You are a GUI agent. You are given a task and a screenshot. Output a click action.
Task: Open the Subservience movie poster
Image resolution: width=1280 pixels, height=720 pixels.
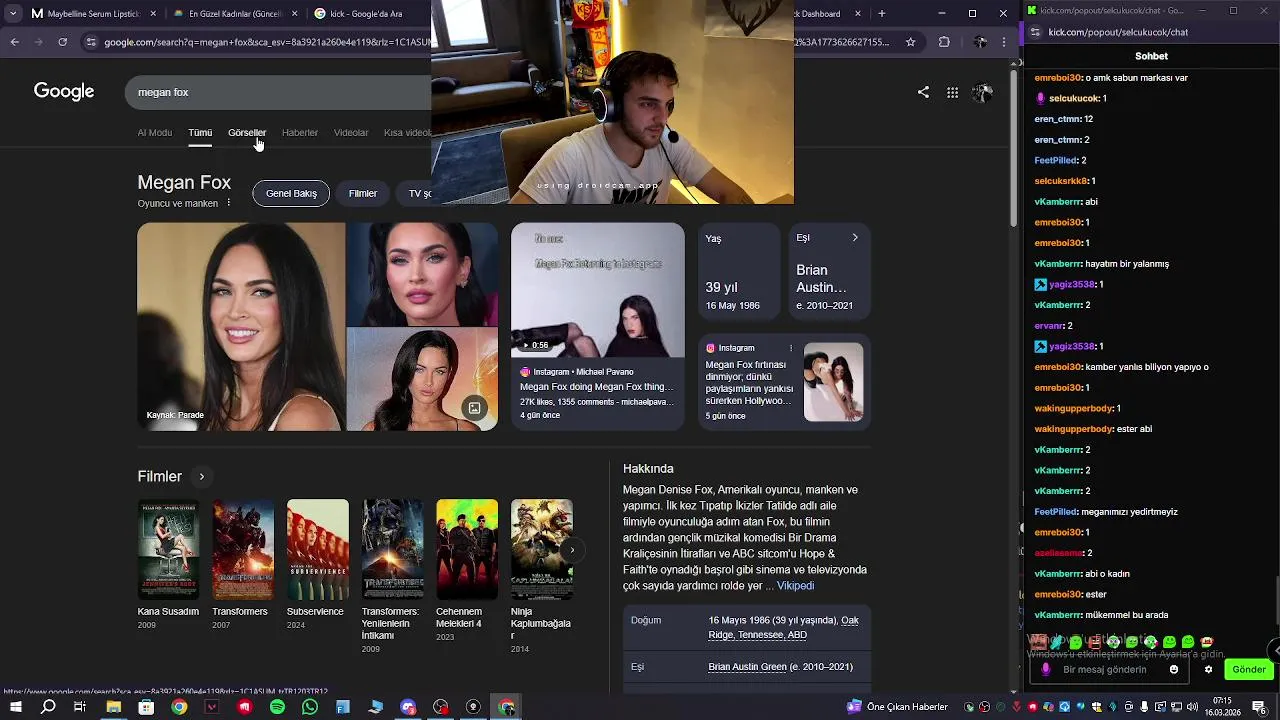click(318, 550)
